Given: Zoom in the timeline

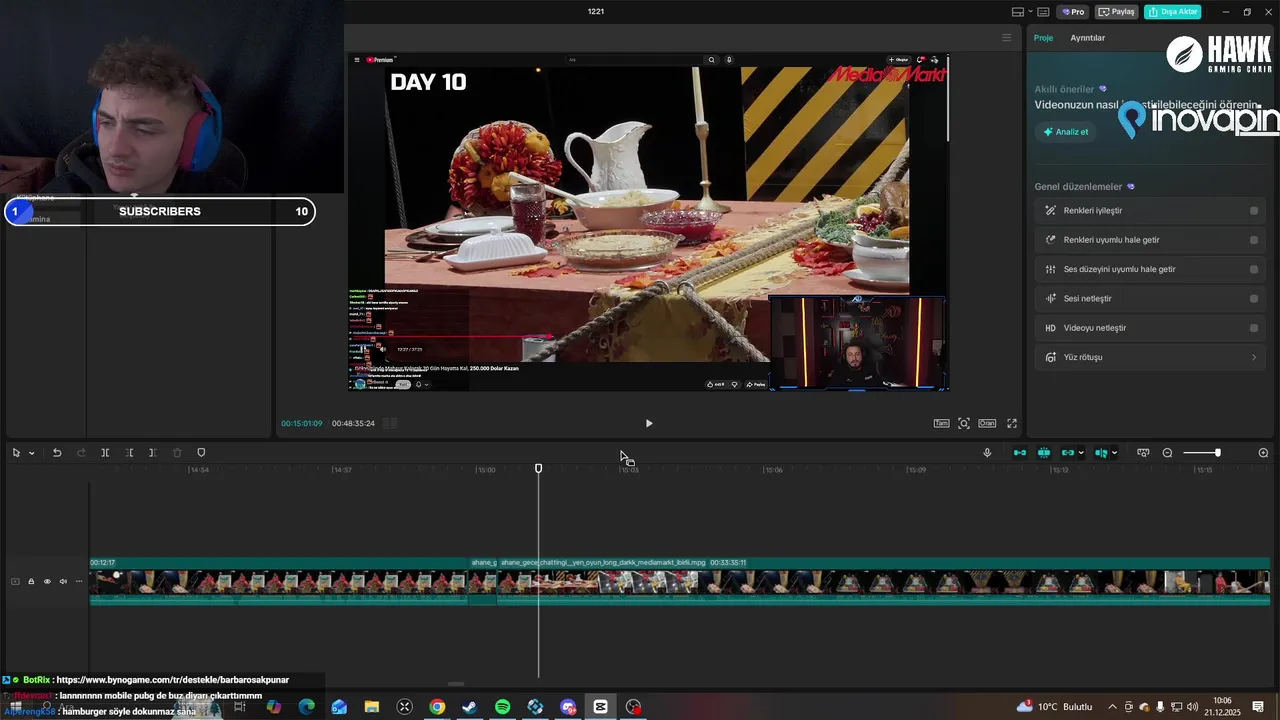Looking at the screenshot, I should coord(1263,453).
